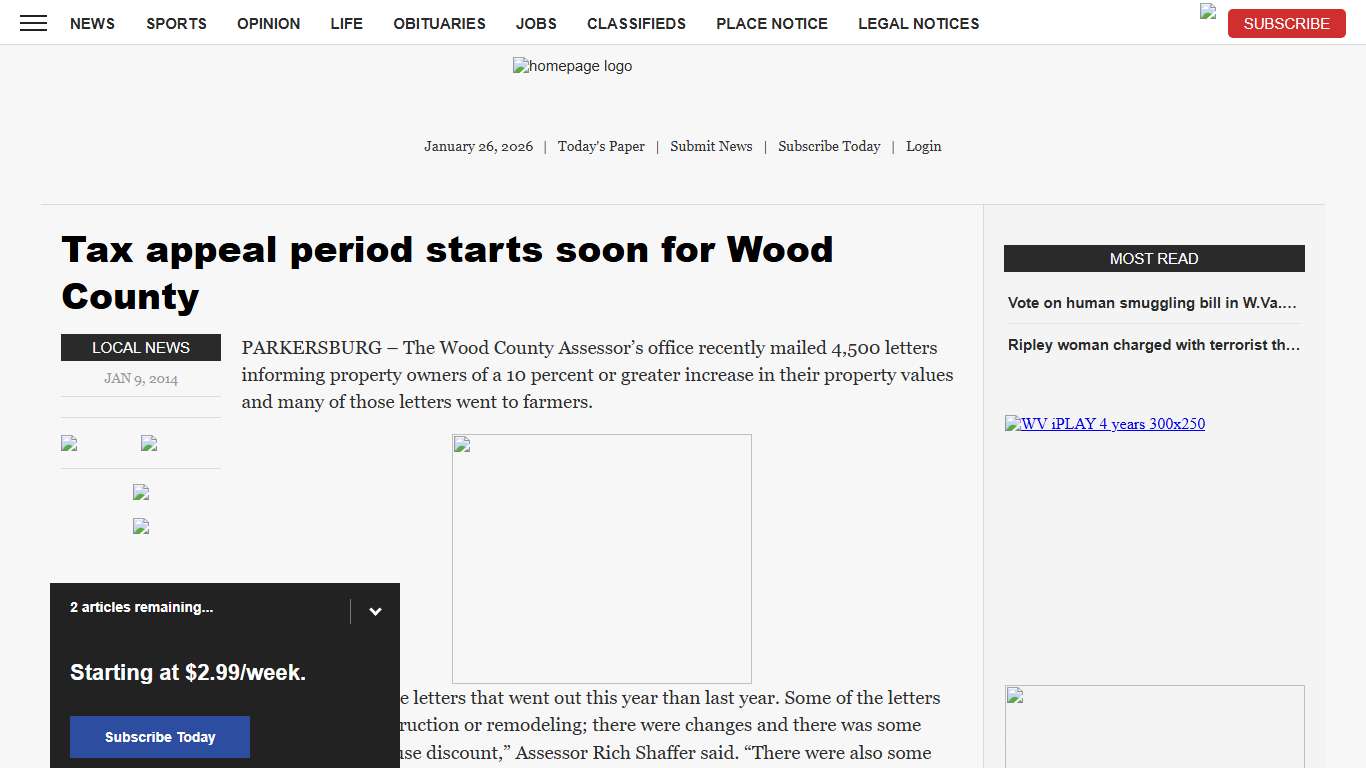
Task: Open the CLASSIFIEDS section
Action: click(x=636, y=23)
